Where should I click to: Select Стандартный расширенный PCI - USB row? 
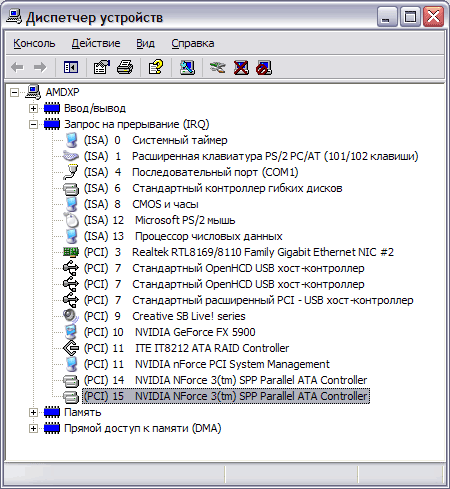[248, 300]
